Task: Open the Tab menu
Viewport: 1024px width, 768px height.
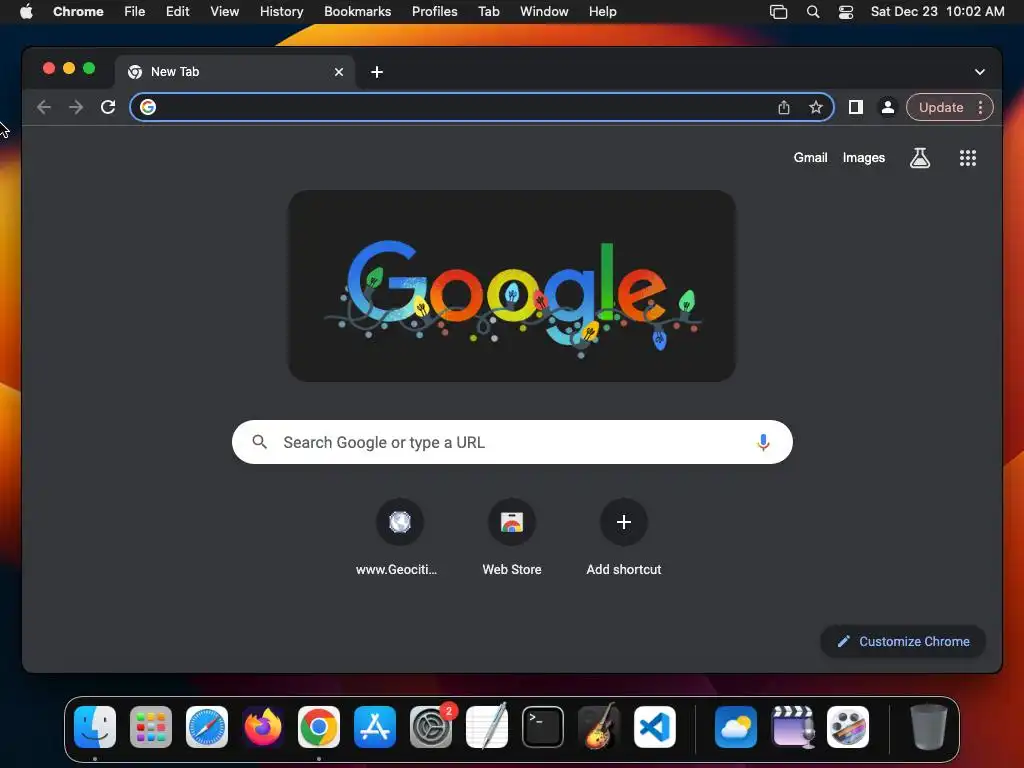Action: click(488, 11)
